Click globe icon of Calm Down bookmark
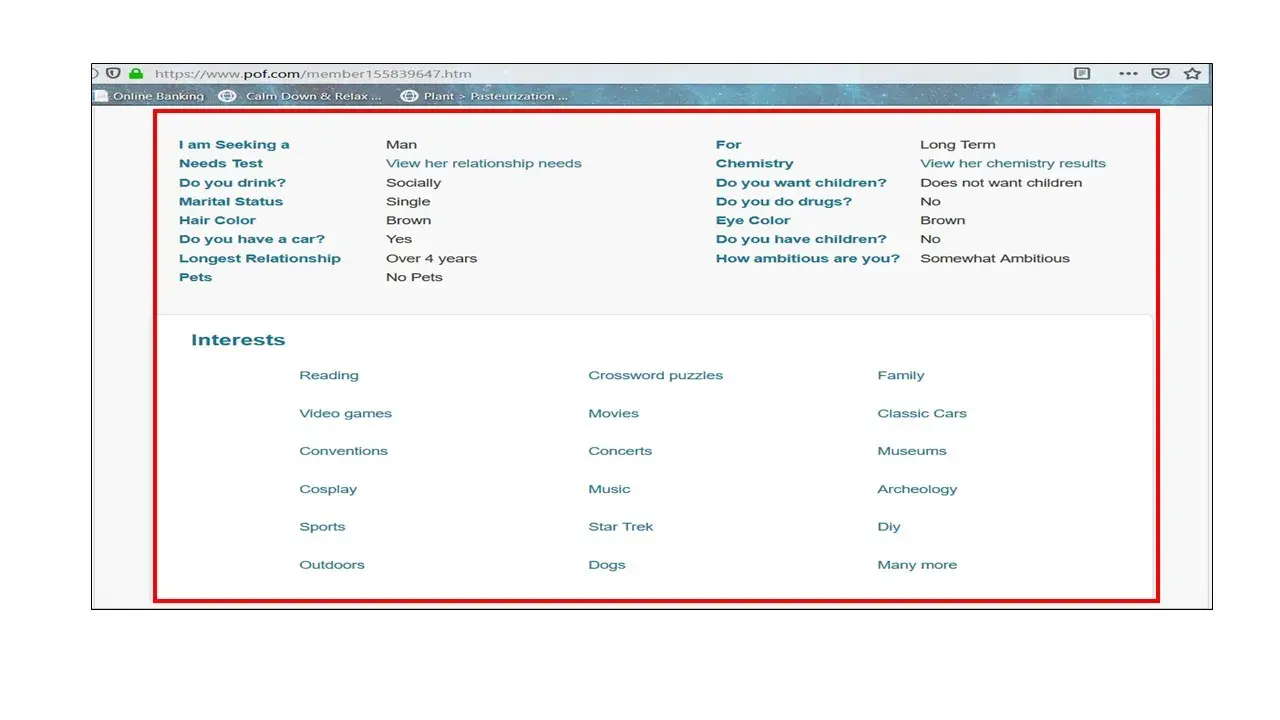 pos(227,96)
